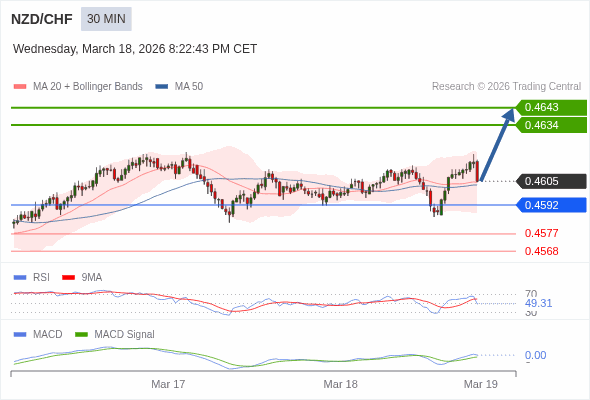Click the 0.4592 pivot price tag
The height and width of the screenshot is (400, 590).
[x=551, y=205]
